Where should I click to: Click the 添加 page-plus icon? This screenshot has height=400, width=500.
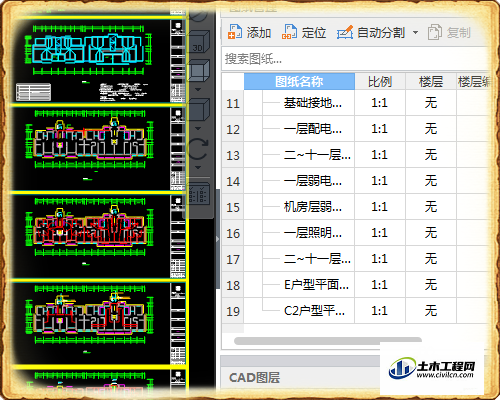click(x=235, y=32)
